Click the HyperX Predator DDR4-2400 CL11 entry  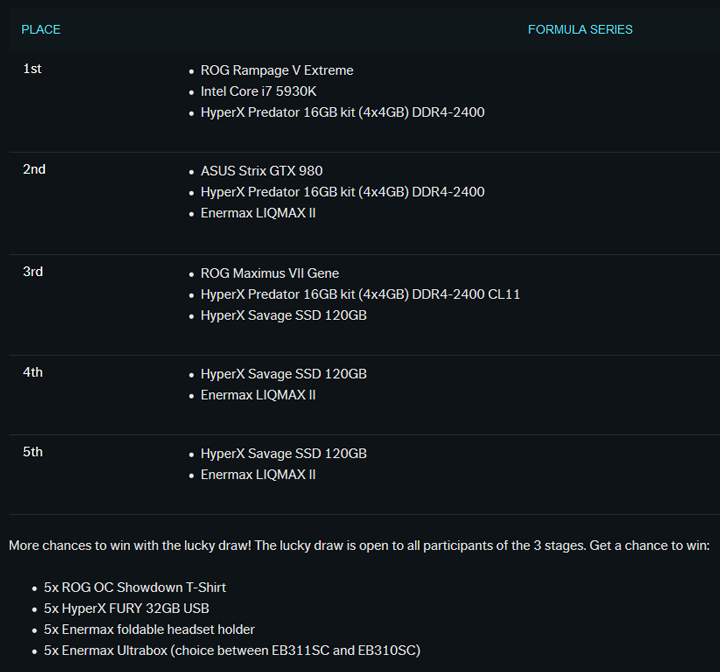pyautogui.click(x=360, y=295)
